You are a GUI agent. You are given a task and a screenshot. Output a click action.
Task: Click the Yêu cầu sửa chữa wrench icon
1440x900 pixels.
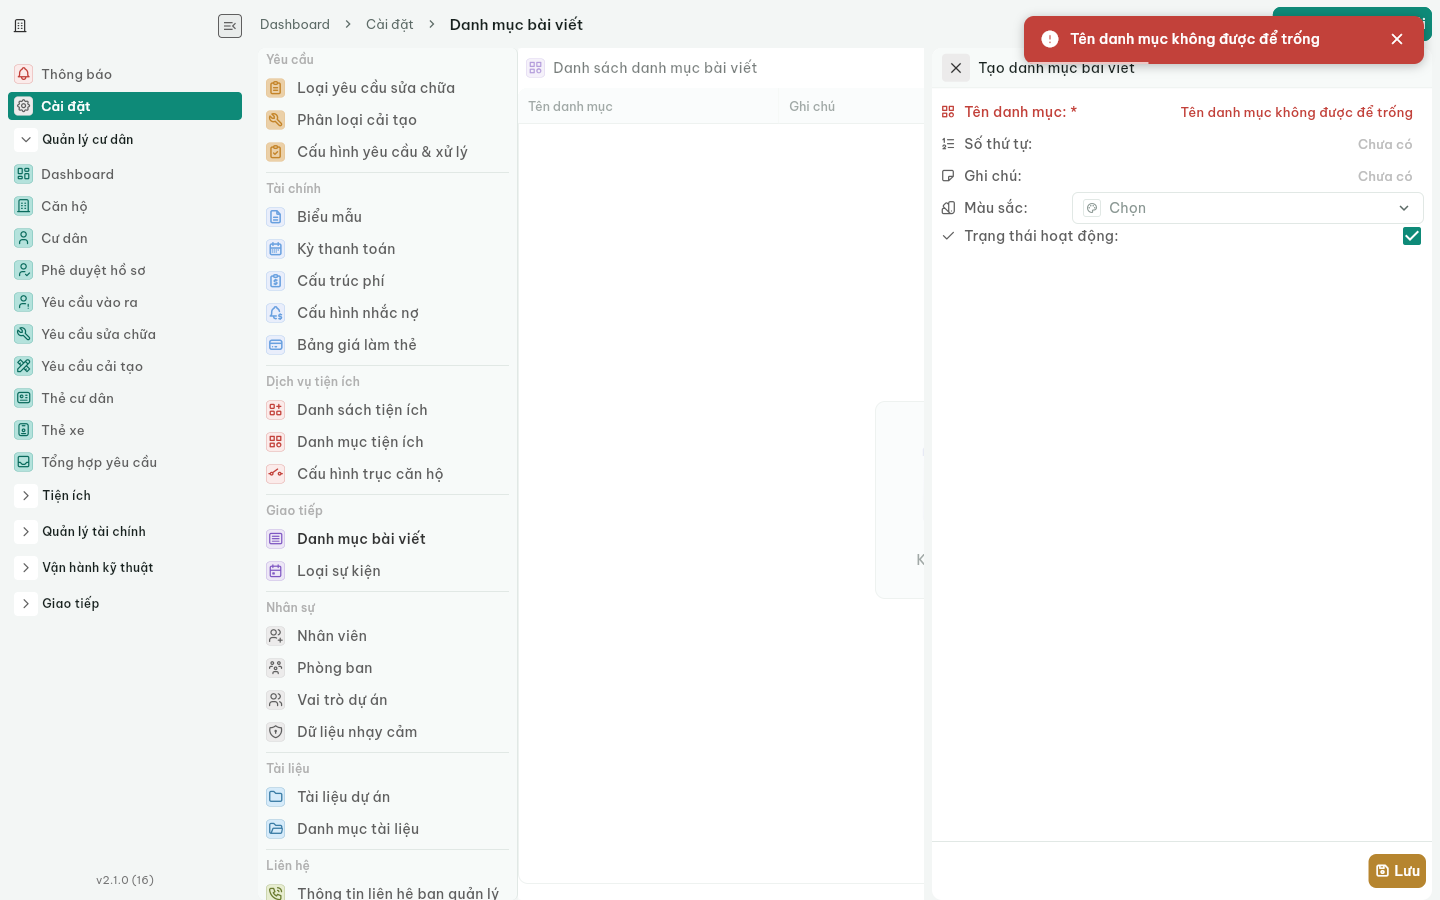point(24,334)
